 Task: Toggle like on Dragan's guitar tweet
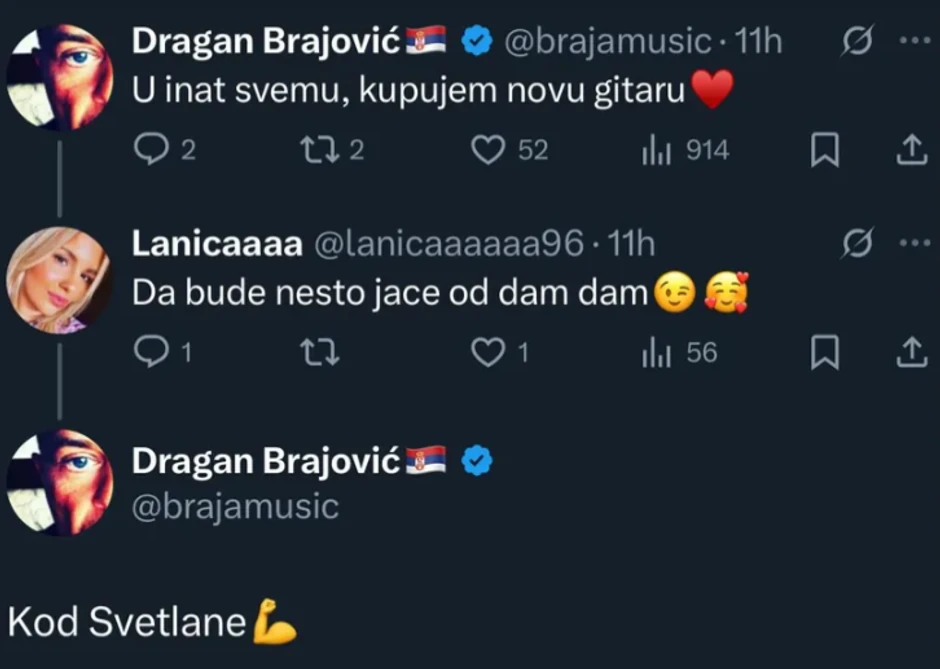487,148
